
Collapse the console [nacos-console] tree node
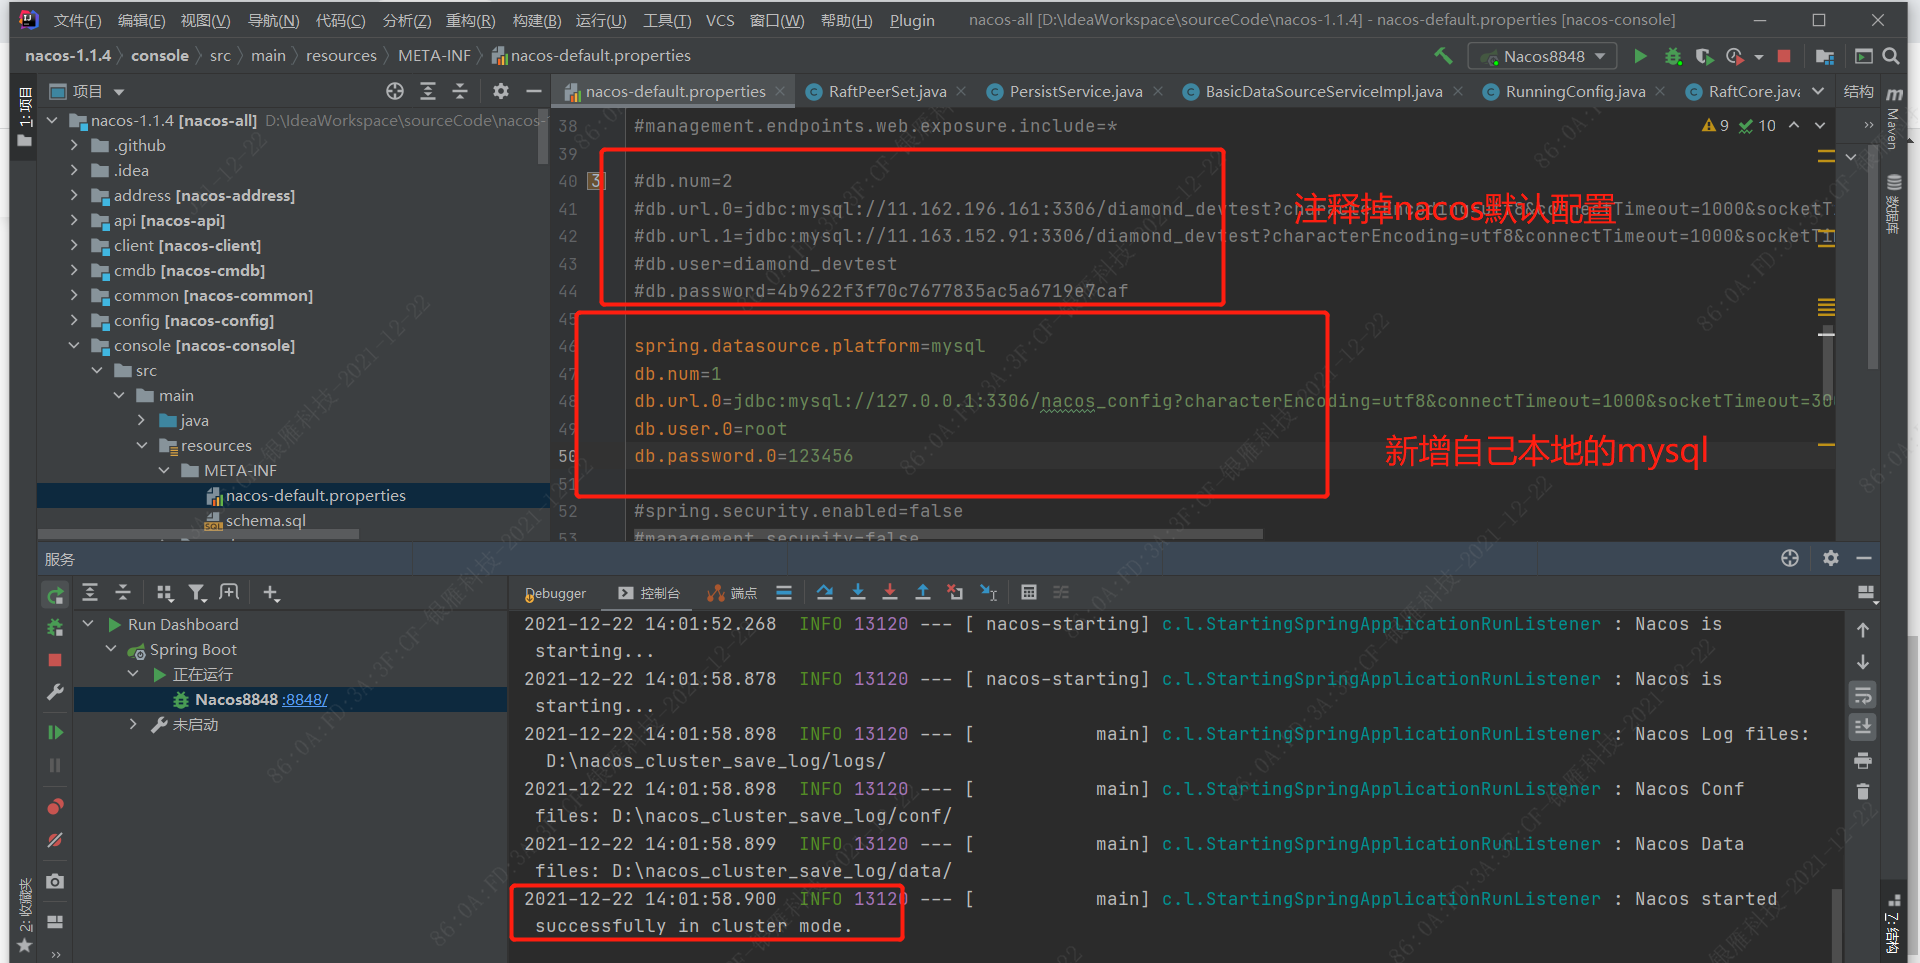point(74,345)
